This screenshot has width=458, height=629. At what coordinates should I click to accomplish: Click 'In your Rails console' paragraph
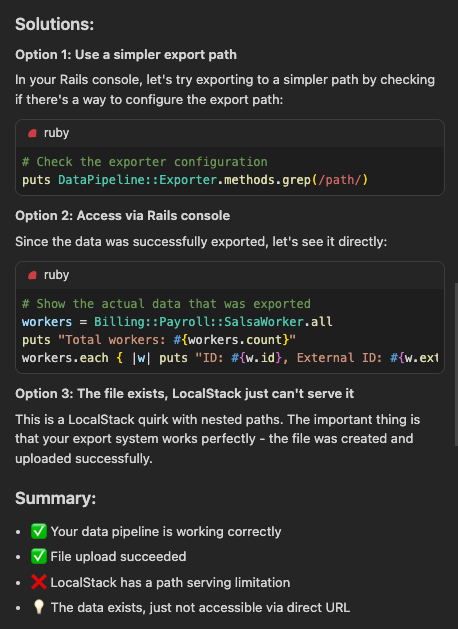[225, 89]
